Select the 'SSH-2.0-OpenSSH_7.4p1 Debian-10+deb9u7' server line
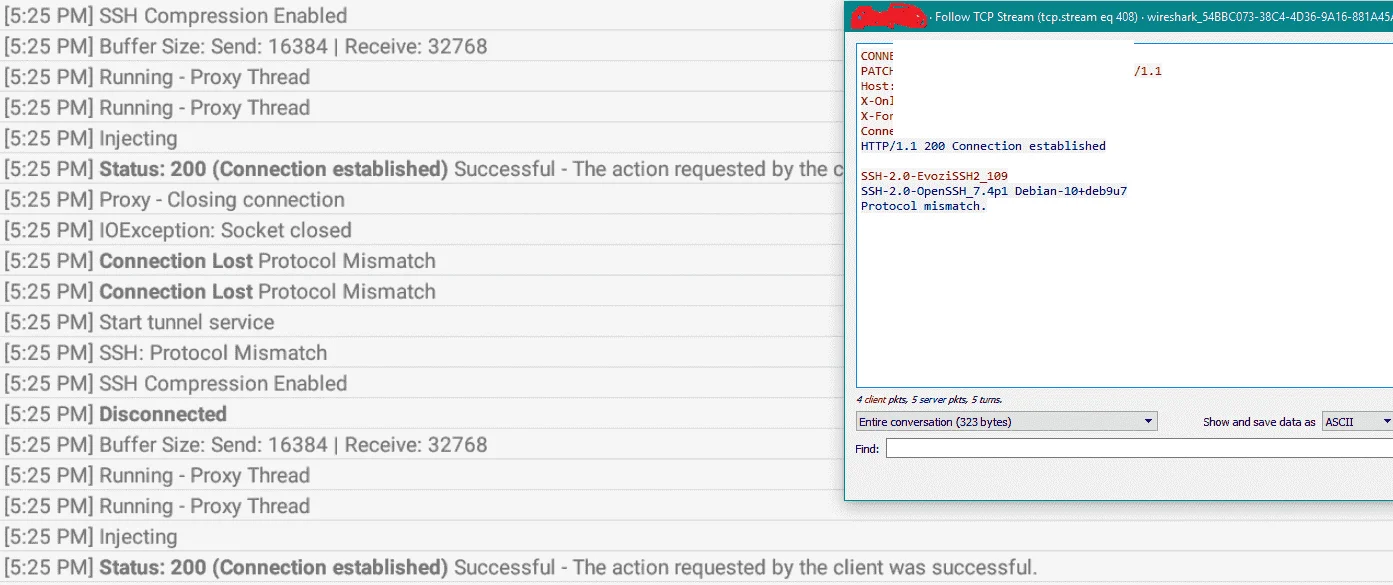Screen dimensions: 1393x585 coord(994,191)
